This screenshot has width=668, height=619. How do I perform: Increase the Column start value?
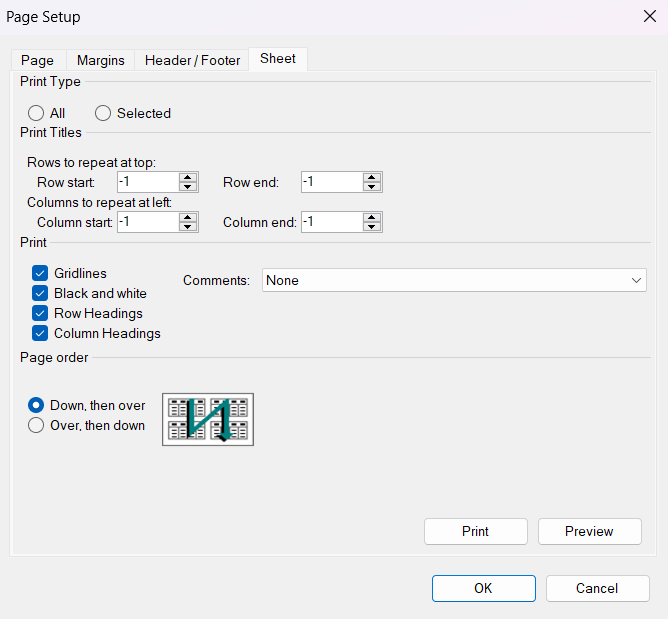tap(188, 217)
